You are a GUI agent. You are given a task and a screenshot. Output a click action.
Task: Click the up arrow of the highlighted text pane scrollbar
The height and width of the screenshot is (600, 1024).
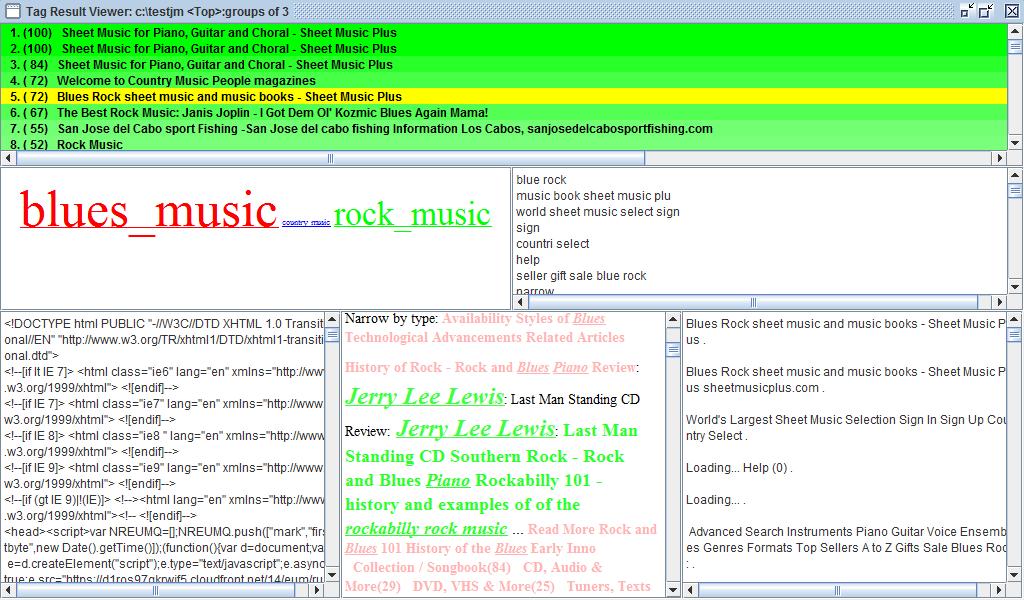(673, 319)
